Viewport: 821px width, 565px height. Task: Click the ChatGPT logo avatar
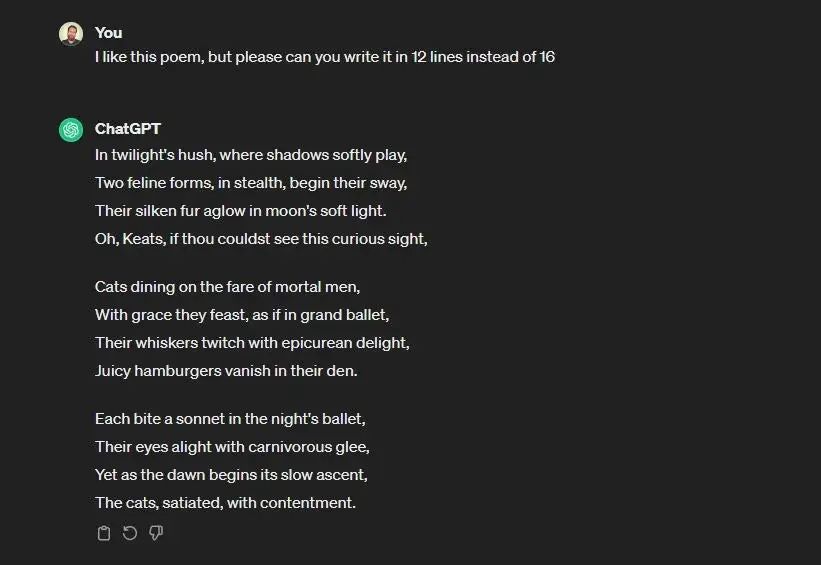tap(71, 130)
